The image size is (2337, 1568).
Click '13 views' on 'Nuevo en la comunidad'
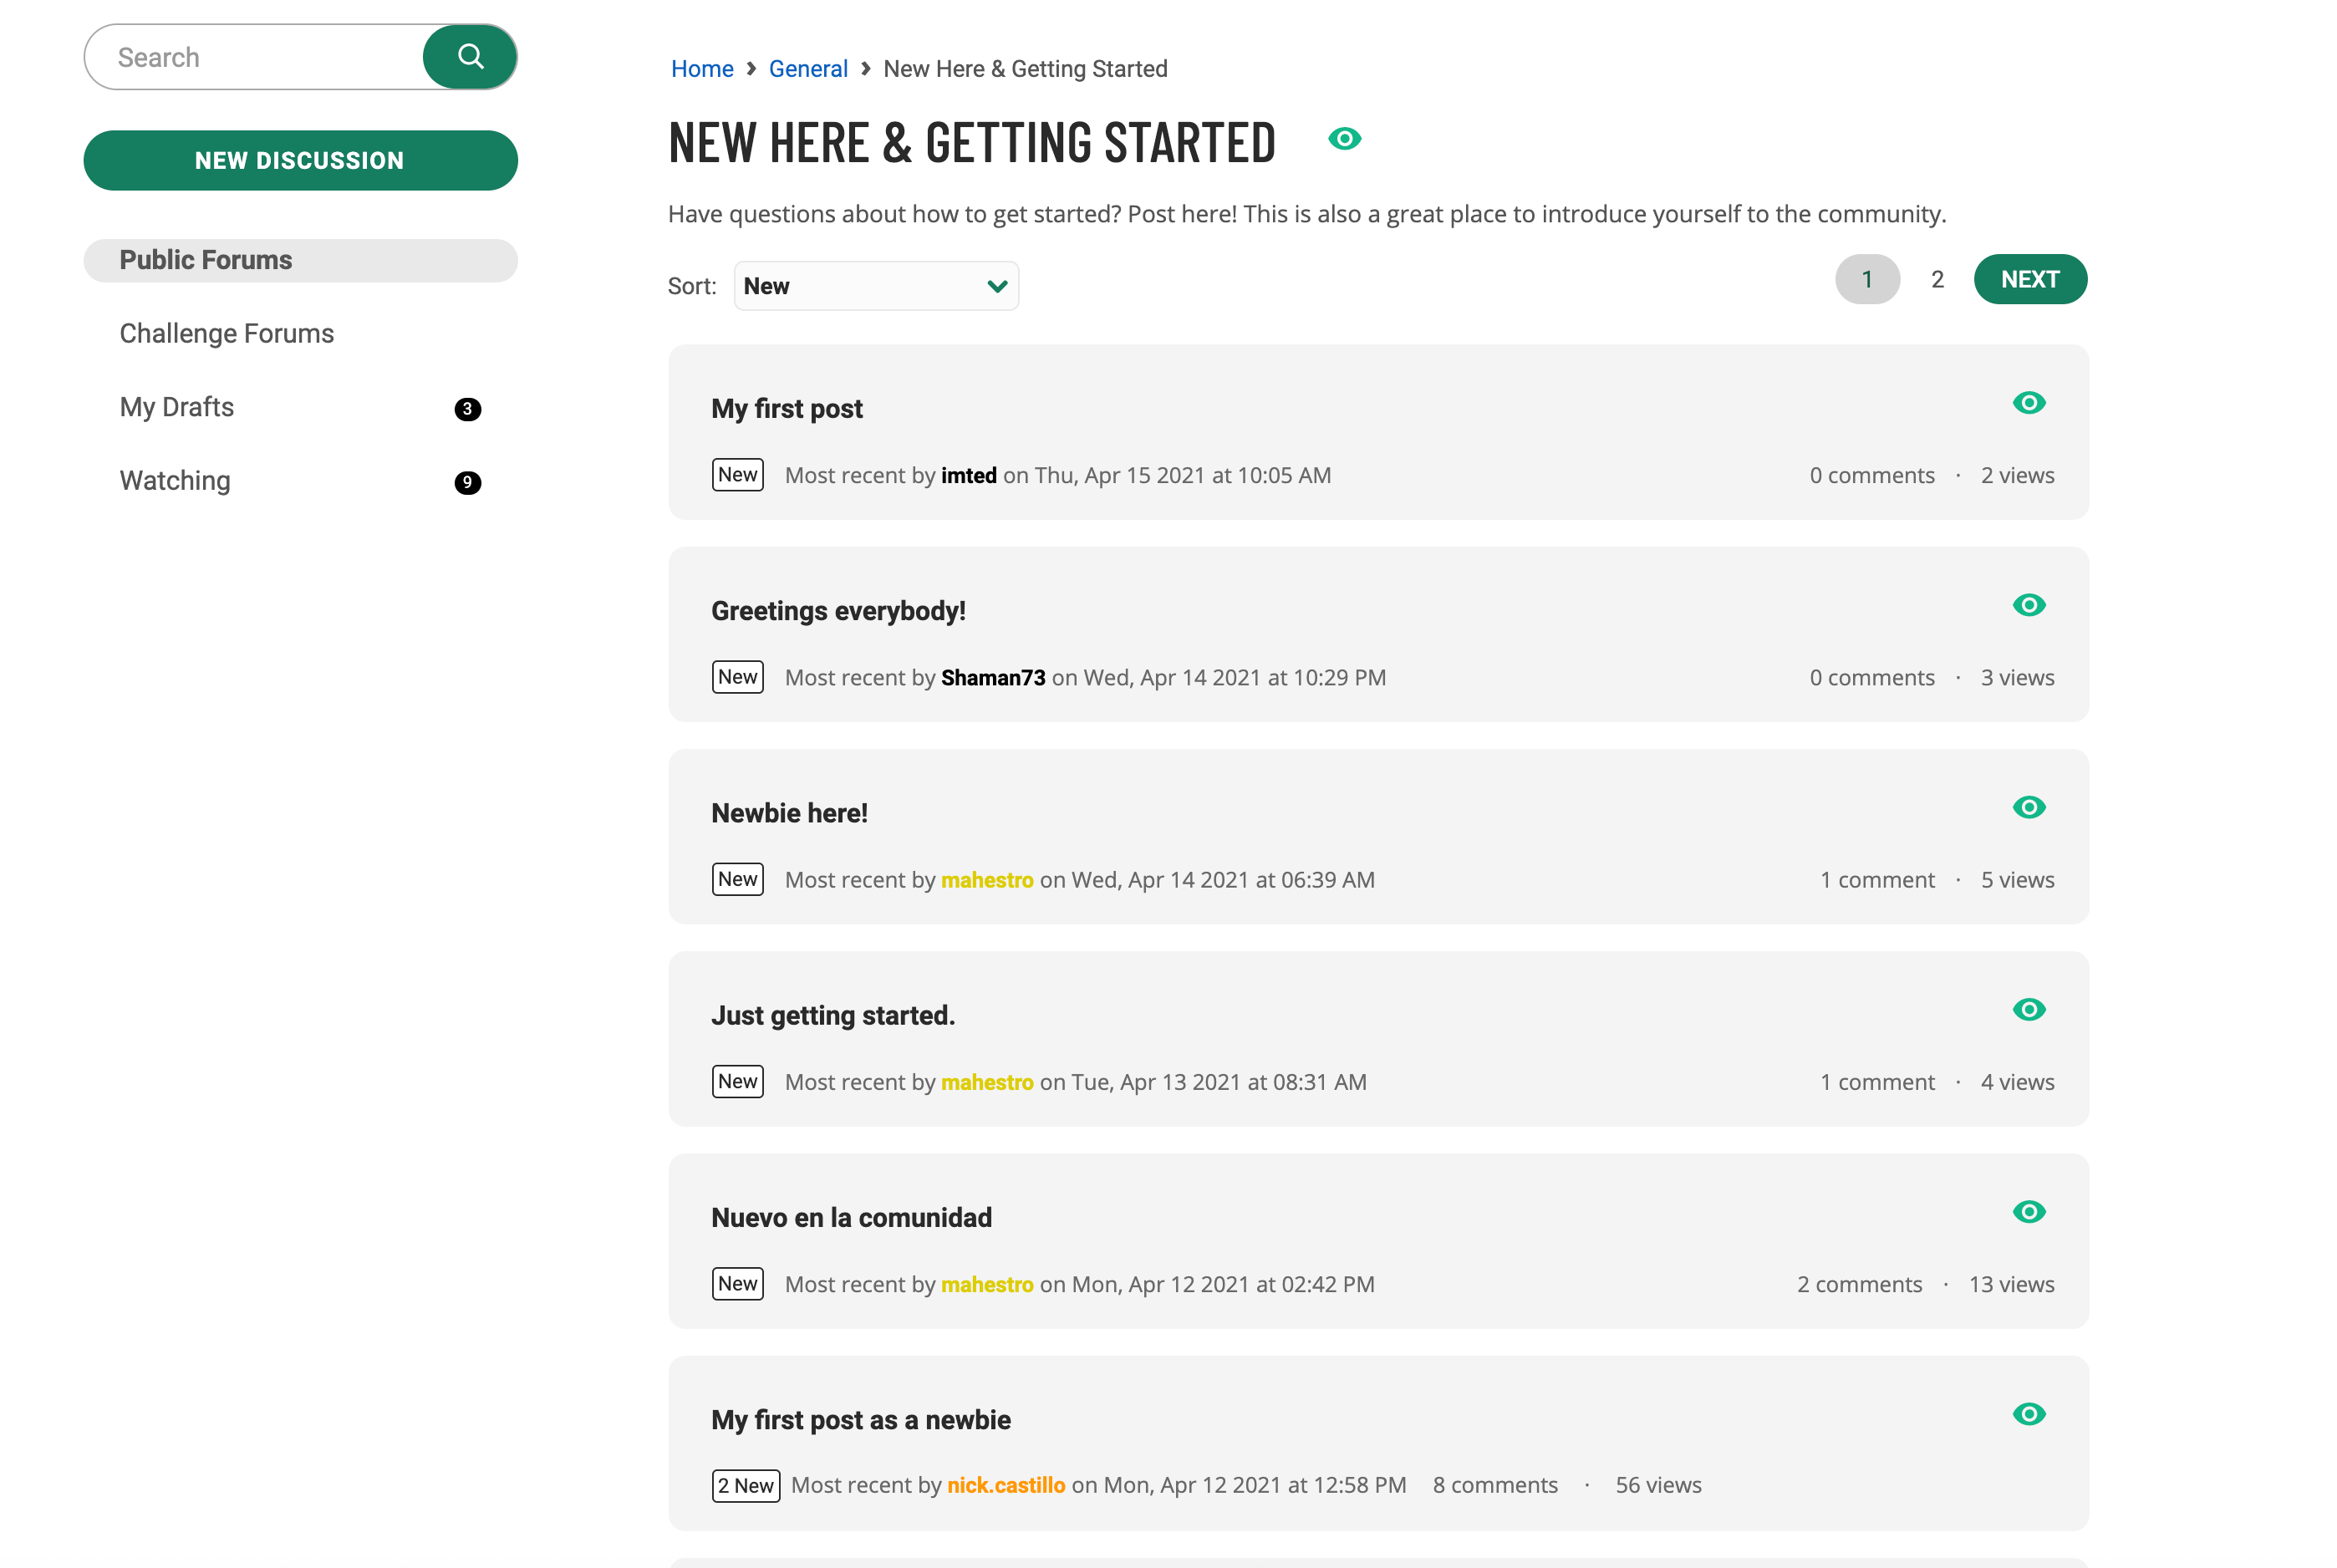pos(2011,1284)
